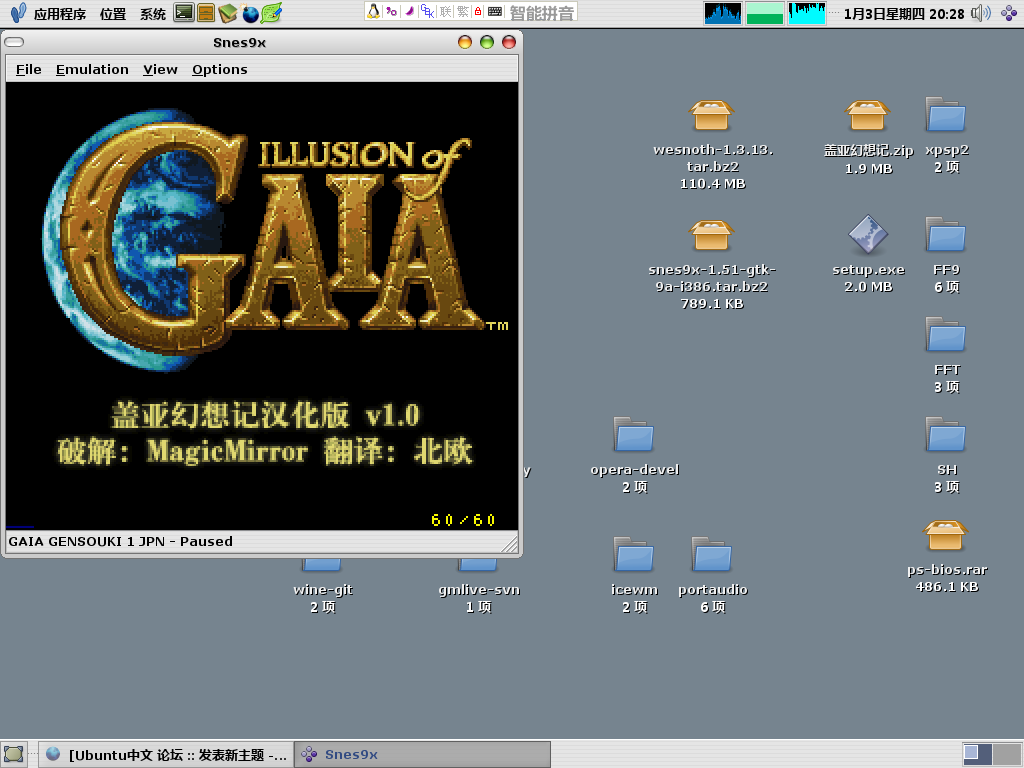Click the gmlive-svn folder label

[479, 590]
